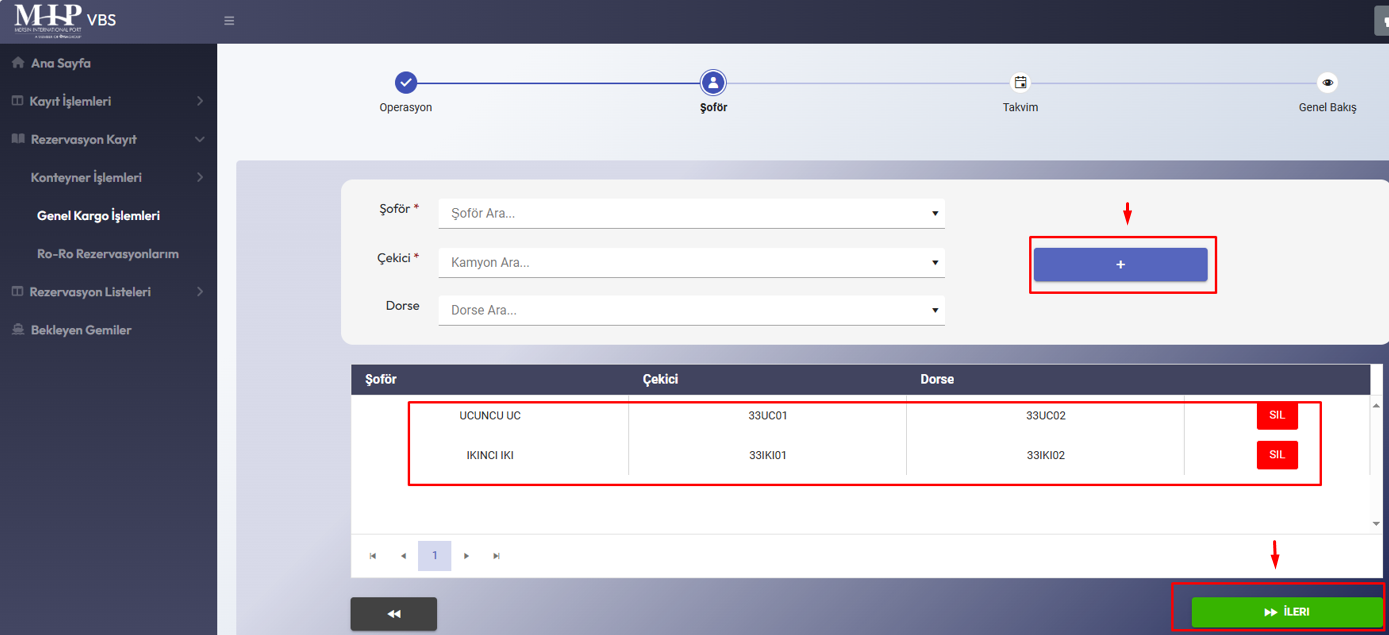This screenshot has height=635, width=1389.
Task: Click the hamburger menu icon in header
Action: [229, 21]
